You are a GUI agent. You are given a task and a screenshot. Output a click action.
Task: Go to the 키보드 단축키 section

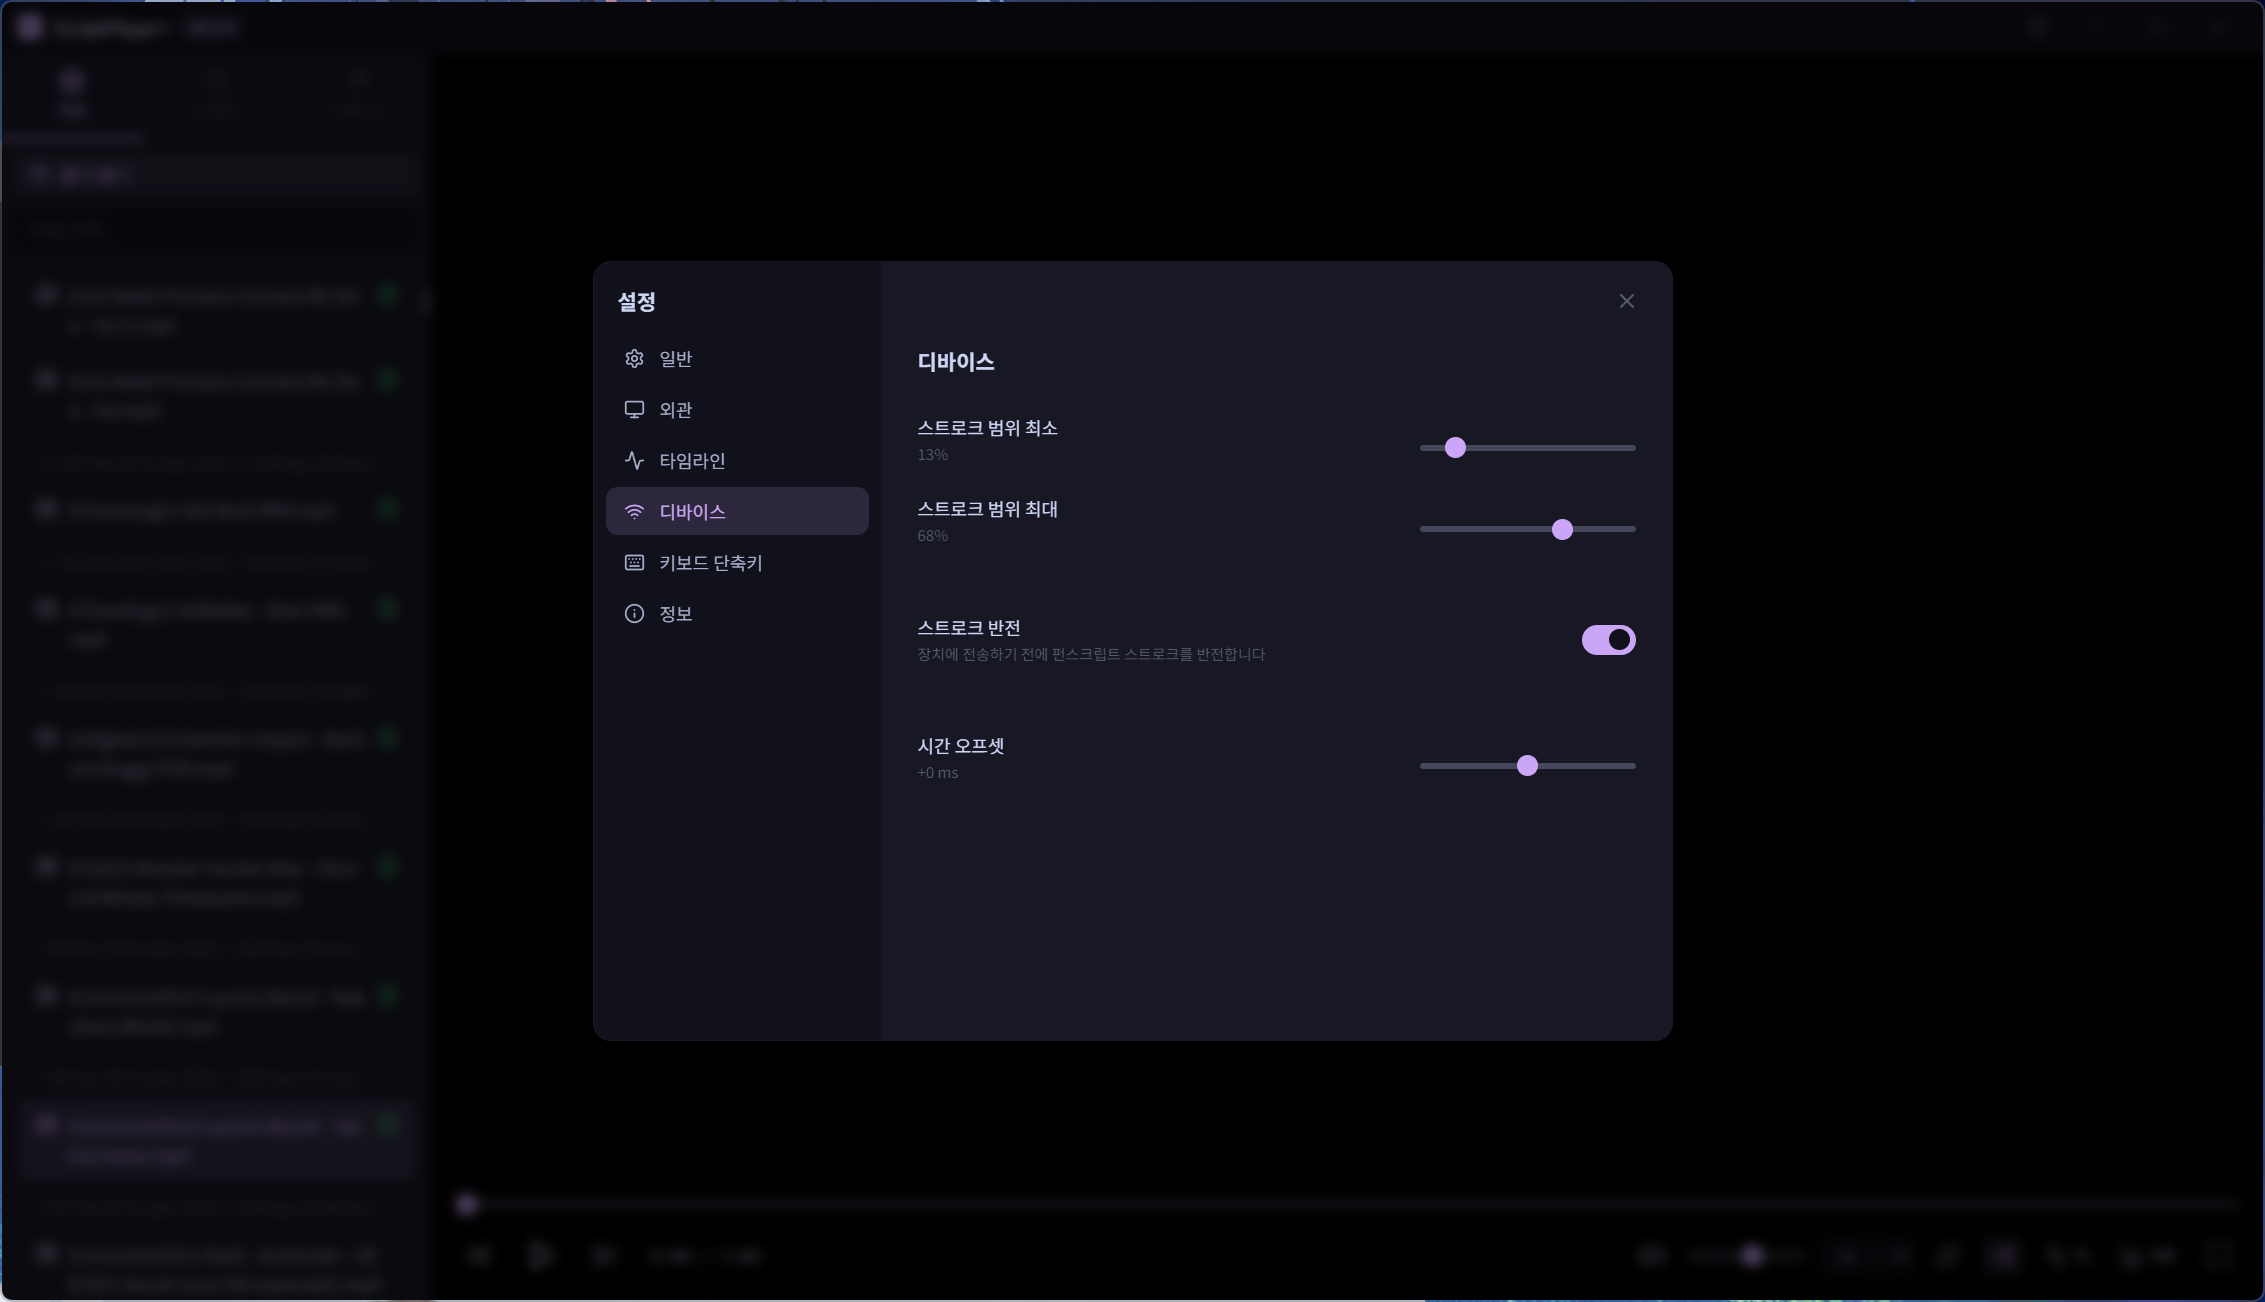point(710,563)
